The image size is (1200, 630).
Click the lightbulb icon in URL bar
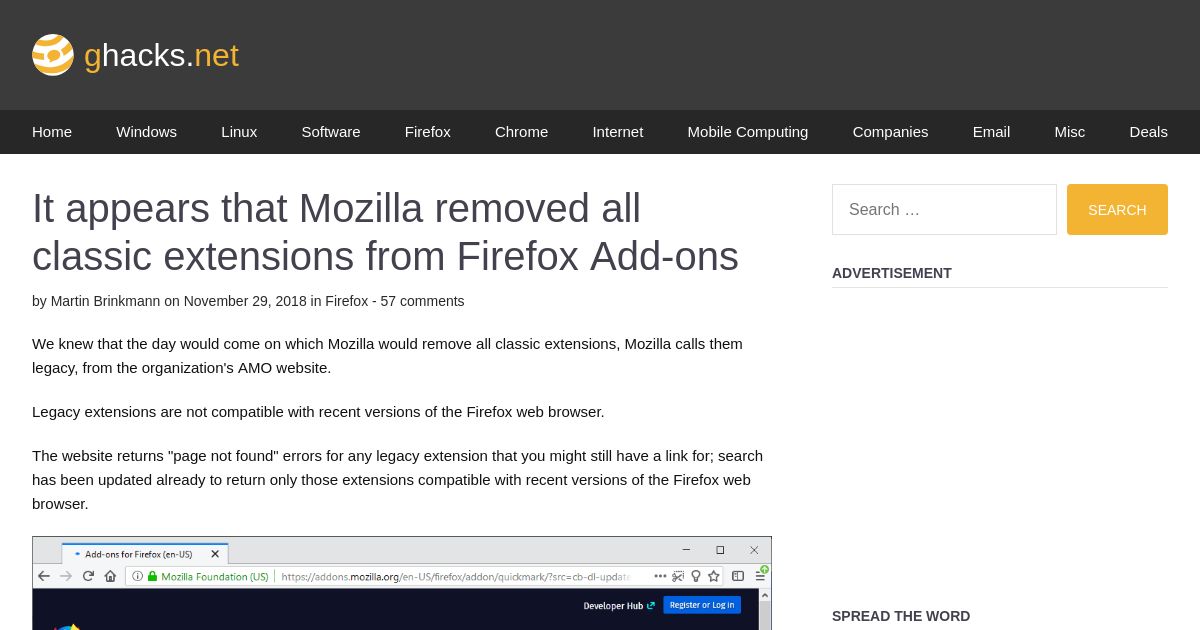pyautogui.click(x=696, y=576)
